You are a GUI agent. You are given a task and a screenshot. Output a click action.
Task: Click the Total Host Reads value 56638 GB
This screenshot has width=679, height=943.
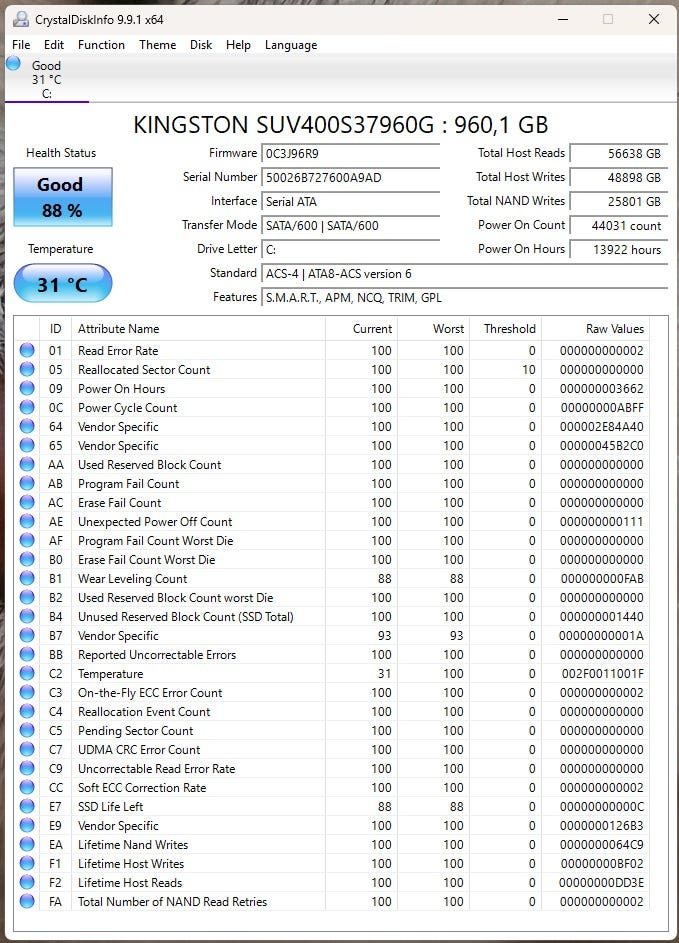(619, 153)
